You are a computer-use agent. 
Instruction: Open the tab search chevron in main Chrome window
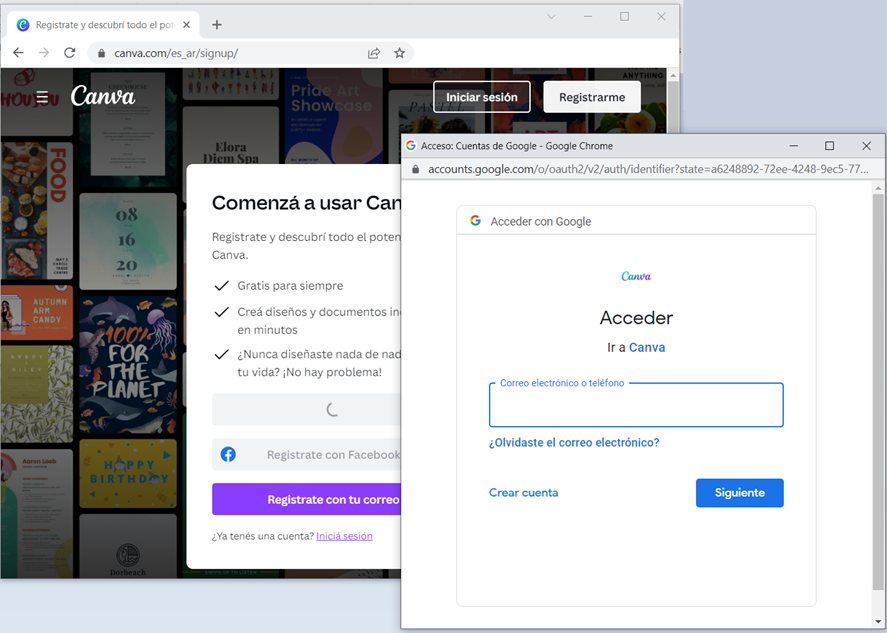(x=552, y=17)
